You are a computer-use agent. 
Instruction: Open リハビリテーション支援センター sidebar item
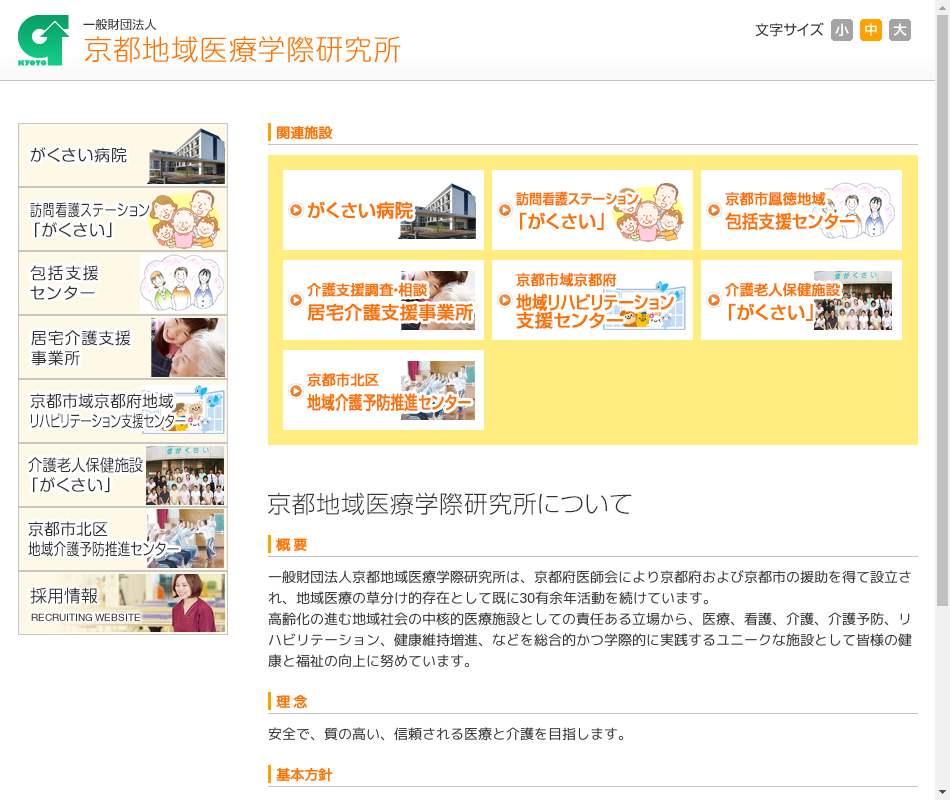(123, 411)
